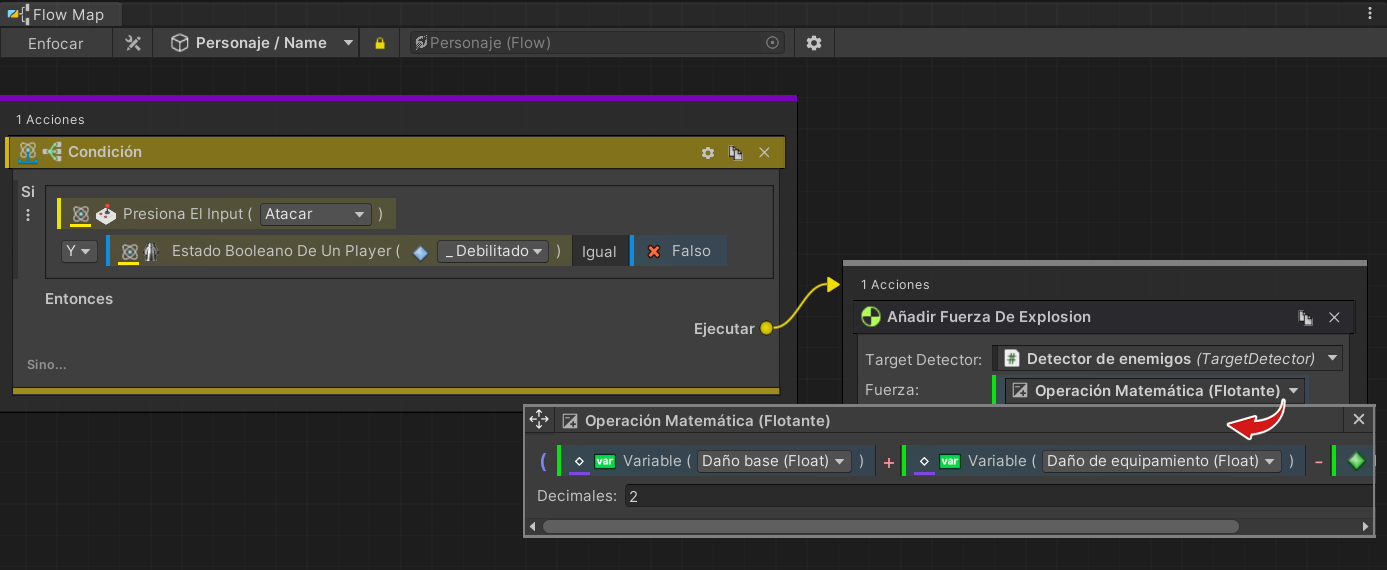Image resolution: width=1387 pixels, height=570 pixels.
Task: Open the Atacar input dropdown
Action: click(315, 214)
